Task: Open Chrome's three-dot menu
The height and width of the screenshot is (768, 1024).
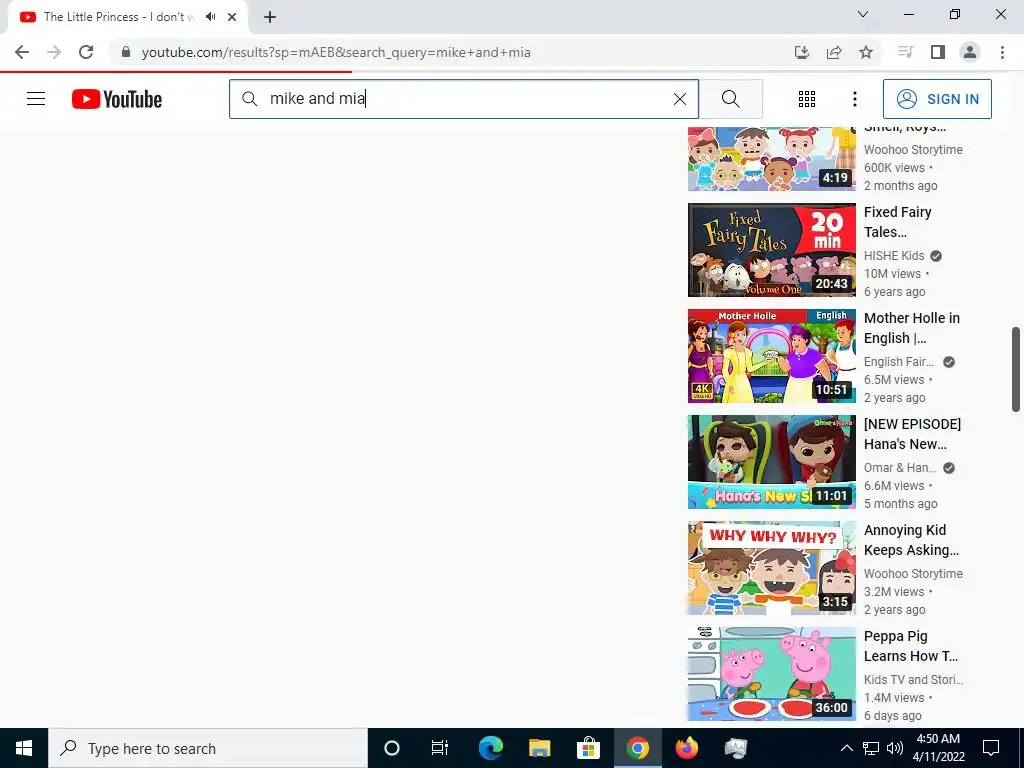Action: [x=1002, y=52]
